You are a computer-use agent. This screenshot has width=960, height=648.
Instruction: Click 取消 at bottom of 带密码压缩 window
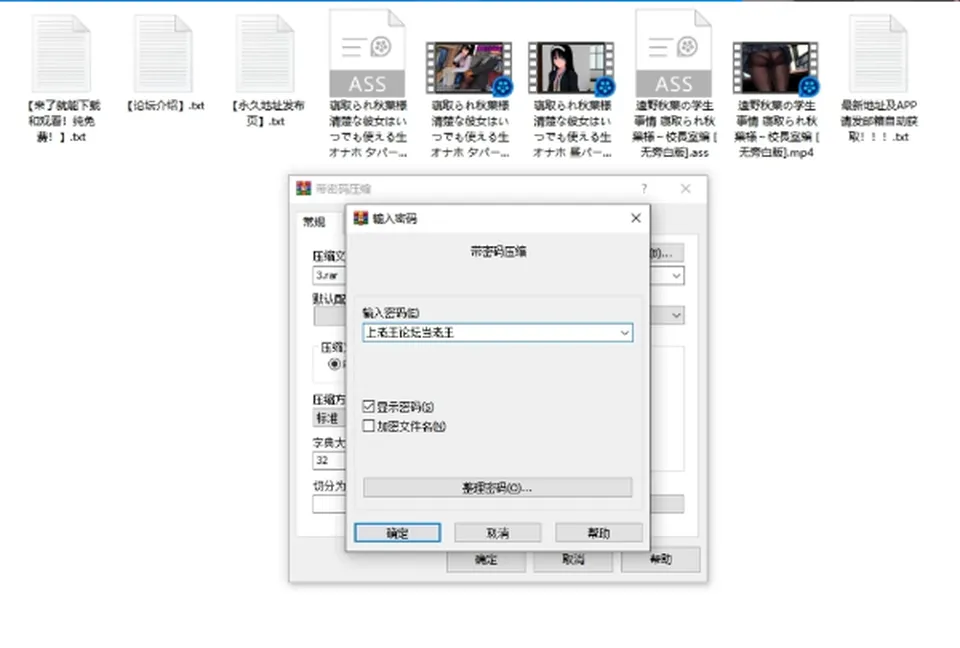[573, 560]
